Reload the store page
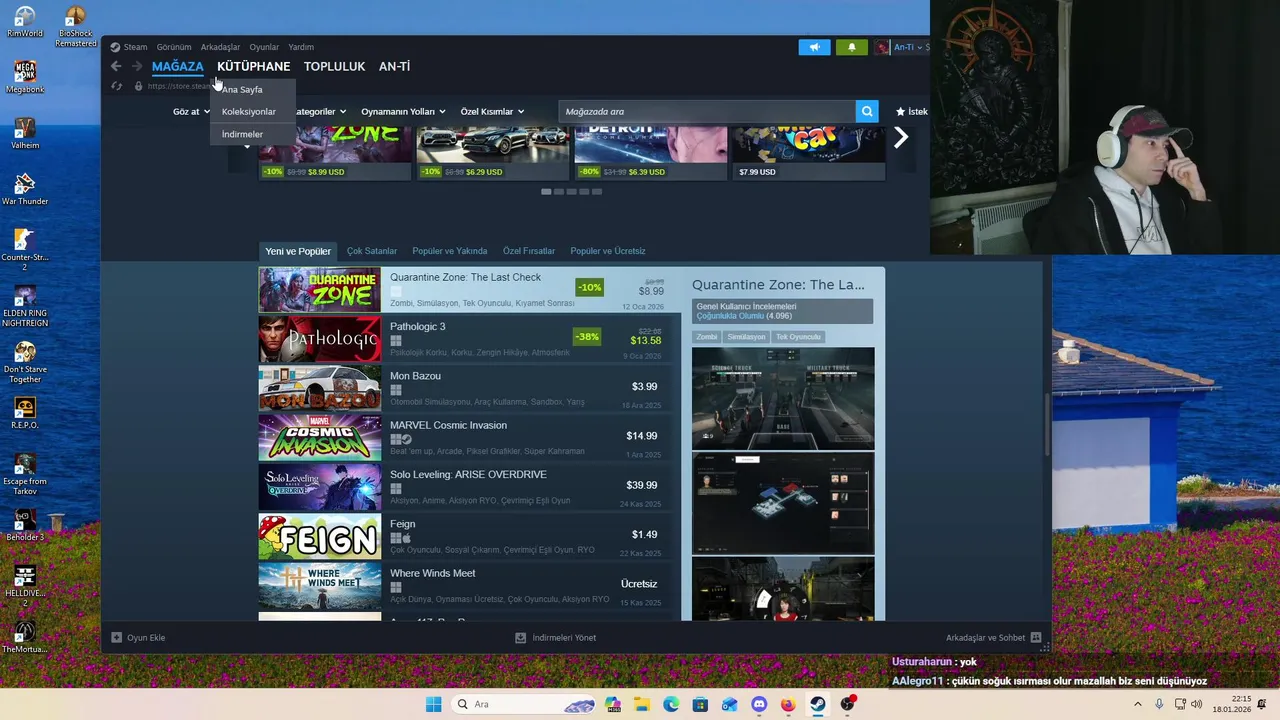This screenshot has height=720, width=1280. click(x=117, y=86)
